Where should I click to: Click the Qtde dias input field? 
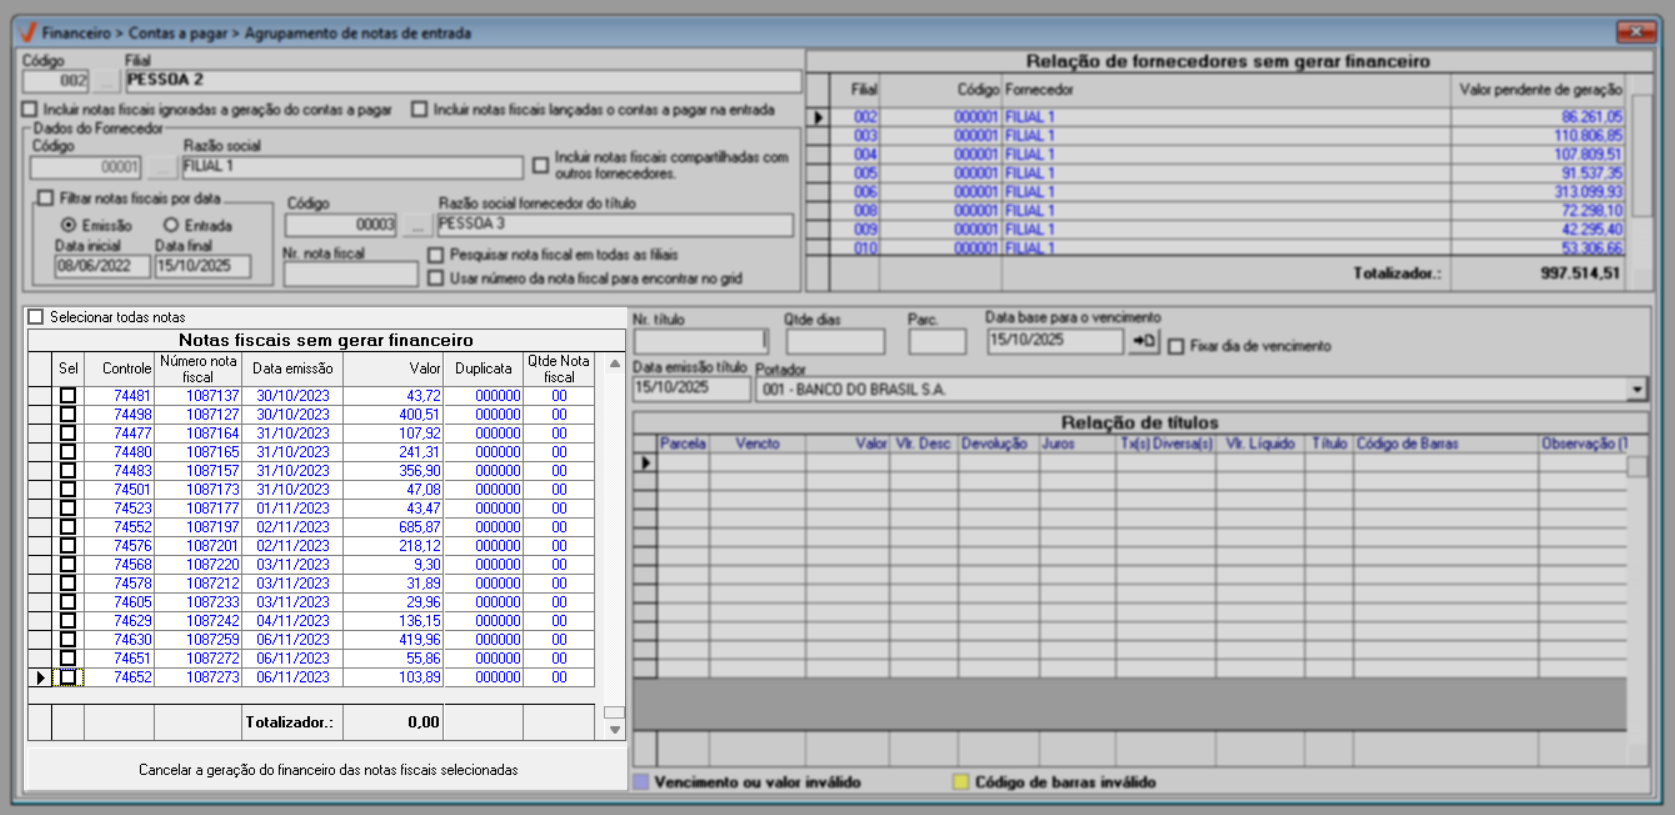[834, 342]
